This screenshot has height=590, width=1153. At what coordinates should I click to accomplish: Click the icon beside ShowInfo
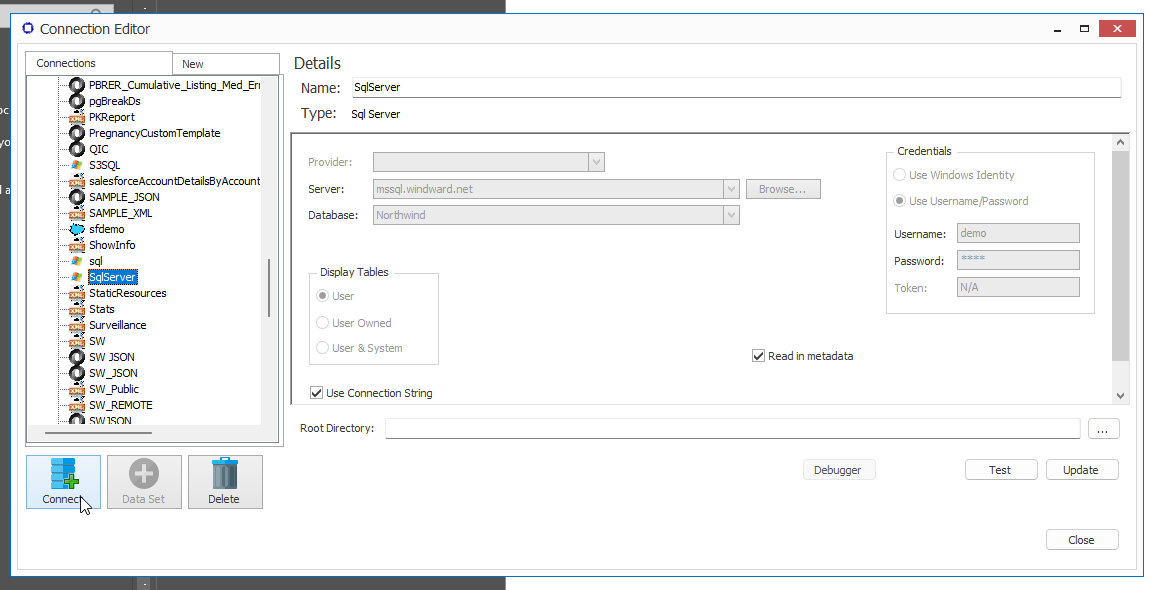[x=77, y=246]
